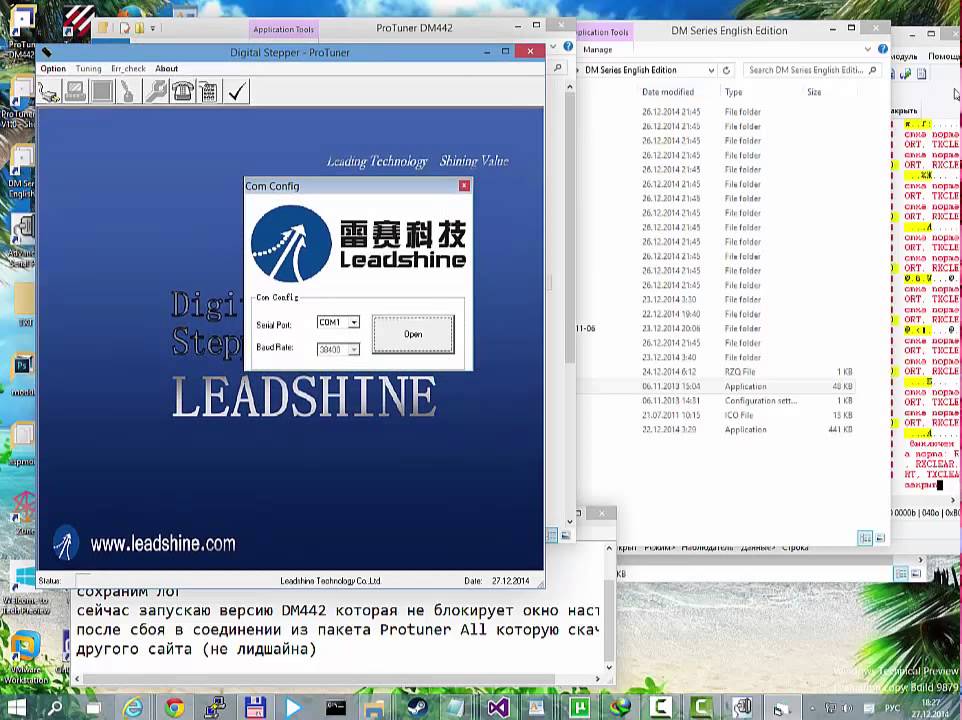Click help icon in ProTuner DM442 explorer window
The height and width of the screenshot is (720, 962).
point(568,46)
